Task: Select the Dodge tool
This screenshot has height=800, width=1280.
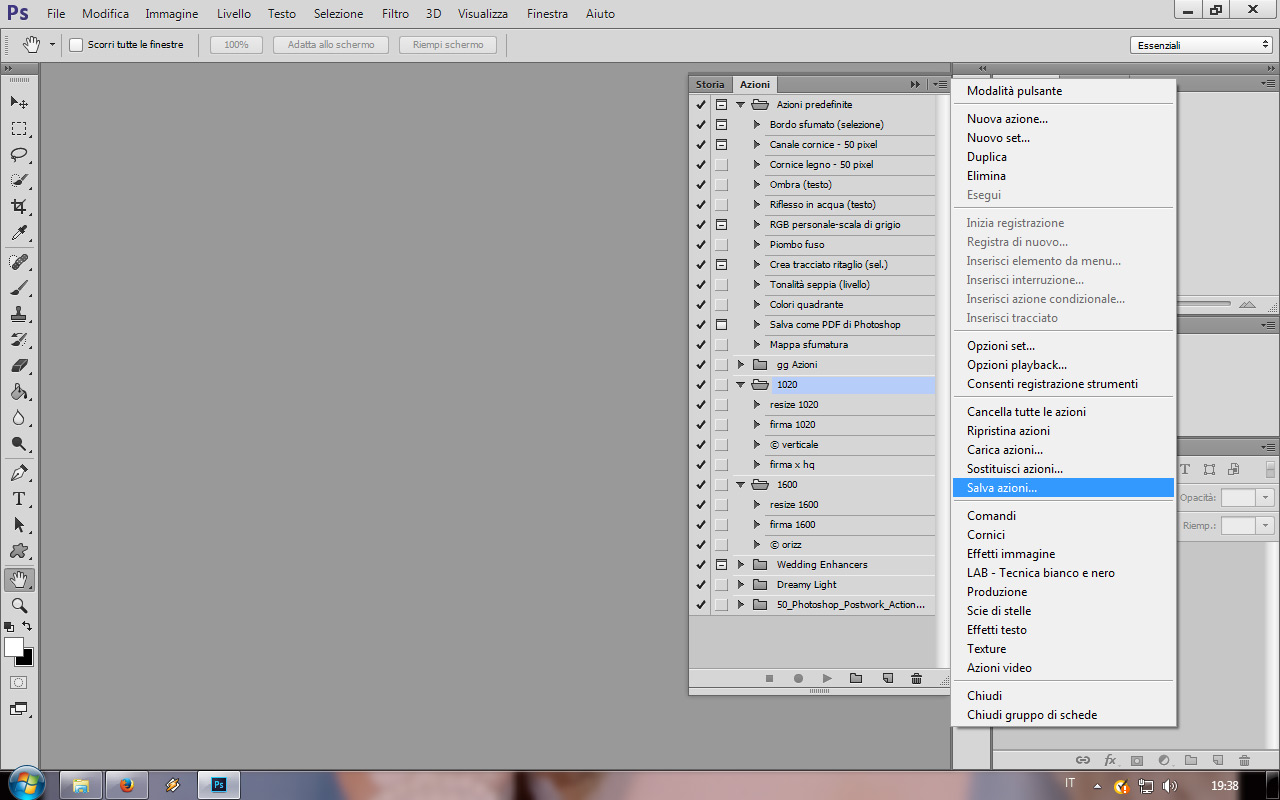Action: click(19, 444)
